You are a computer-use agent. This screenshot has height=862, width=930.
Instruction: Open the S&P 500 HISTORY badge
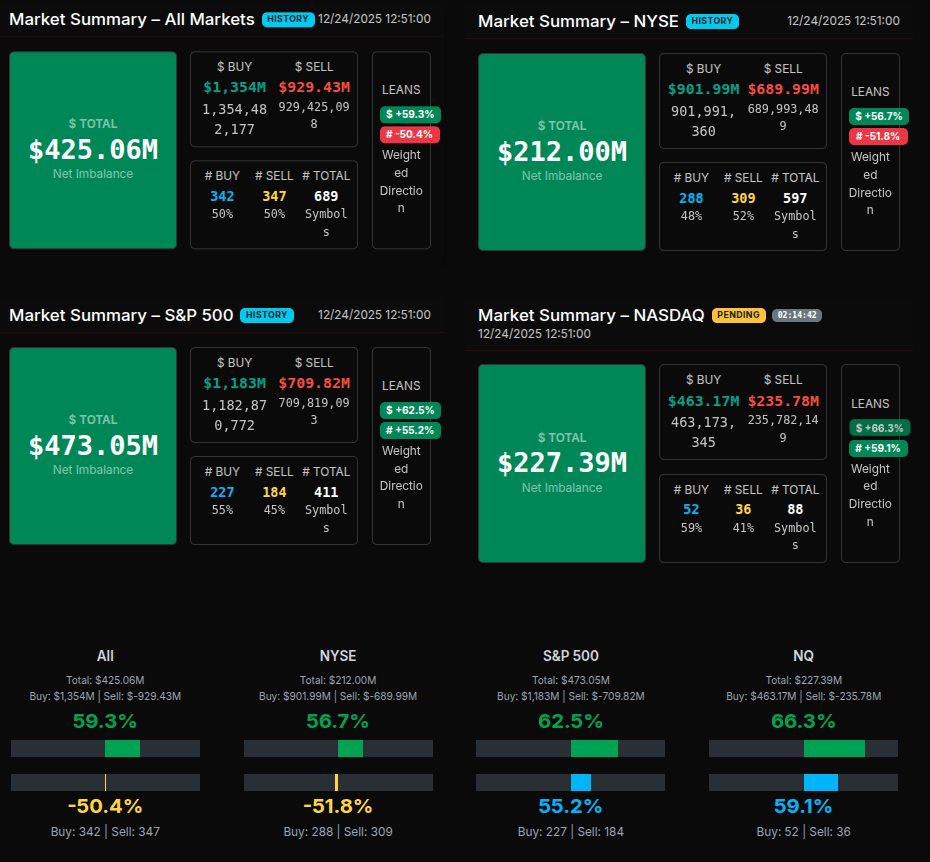click(x=266, y=315)
